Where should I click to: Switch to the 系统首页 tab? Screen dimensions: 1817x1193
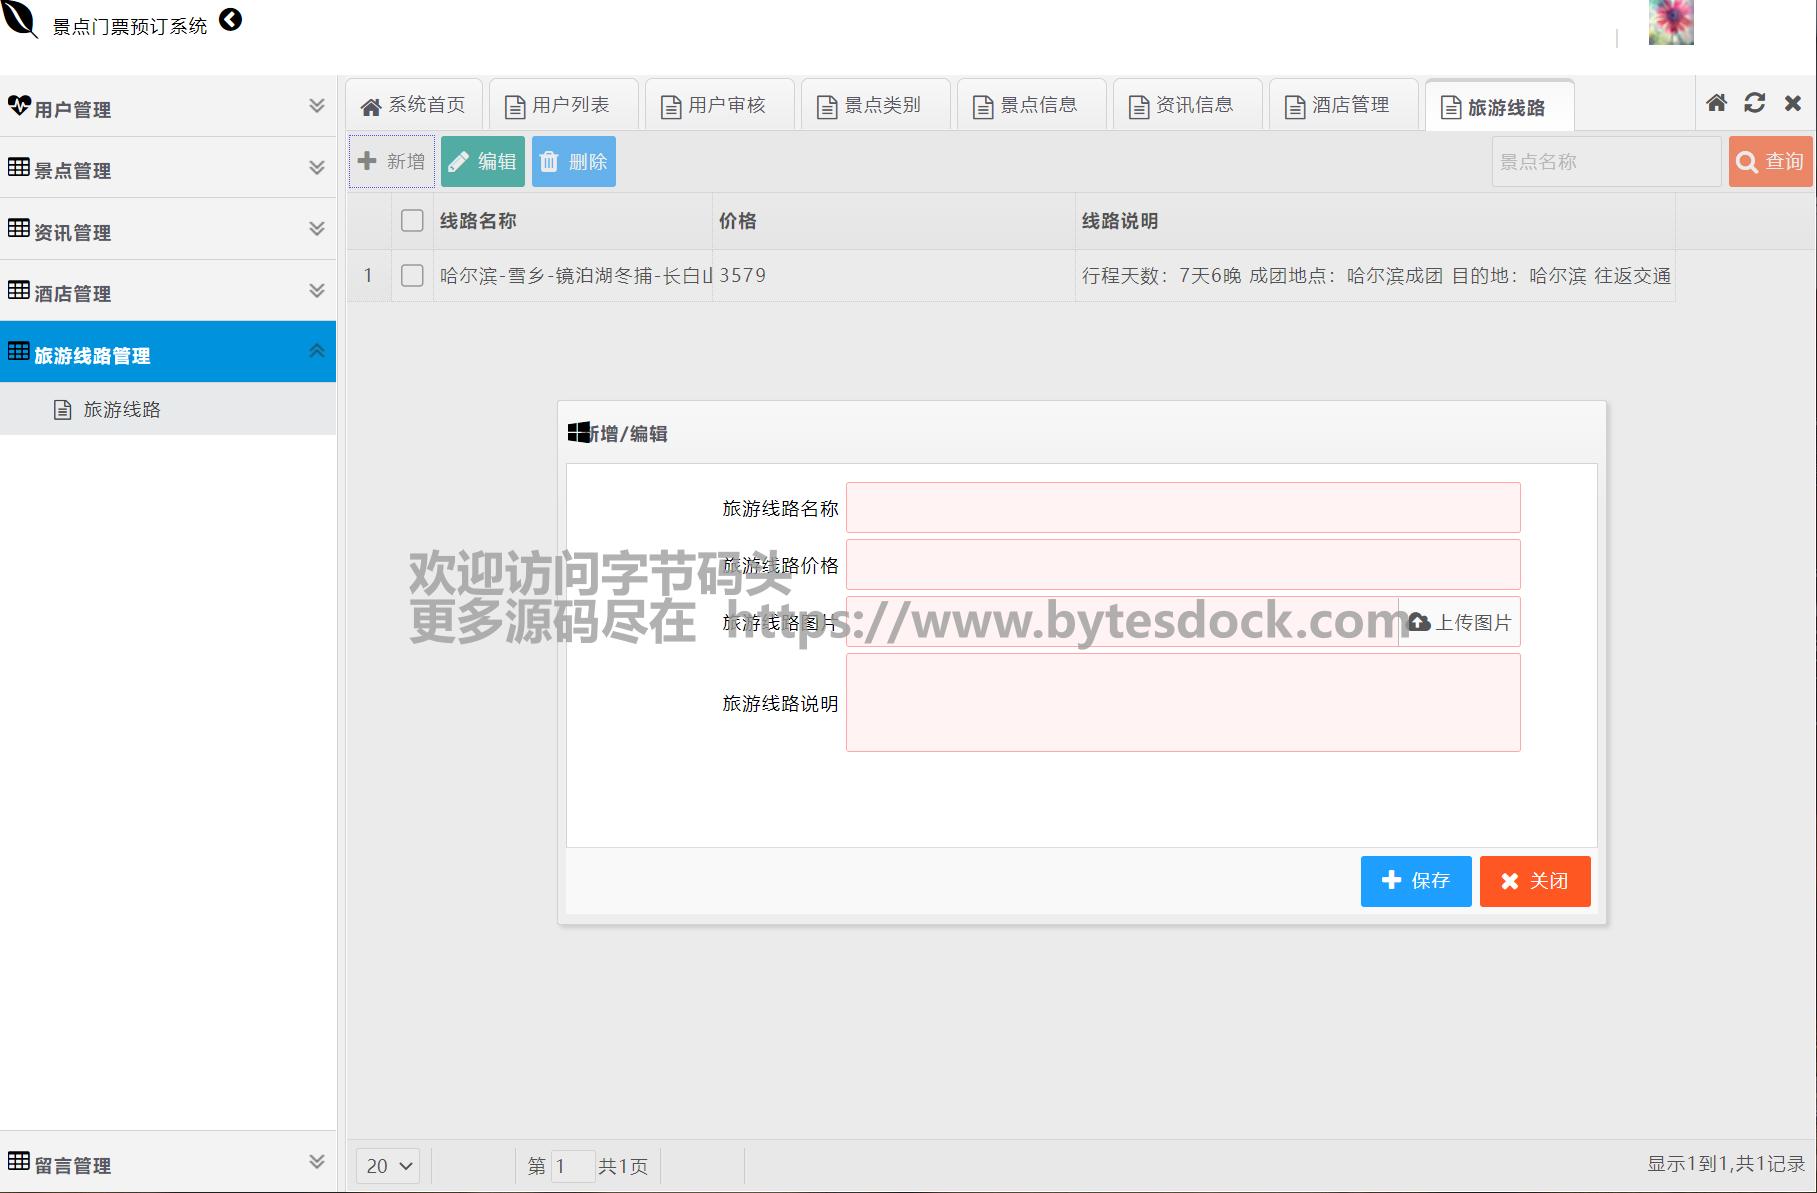414,105
